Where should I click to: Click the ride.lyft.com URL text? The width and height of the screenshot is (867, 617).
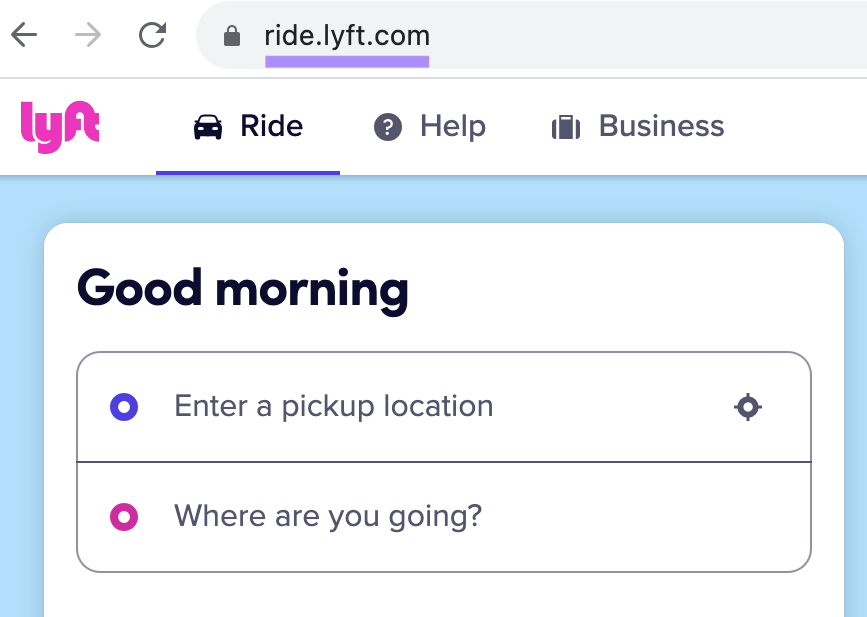pos(347,35)
